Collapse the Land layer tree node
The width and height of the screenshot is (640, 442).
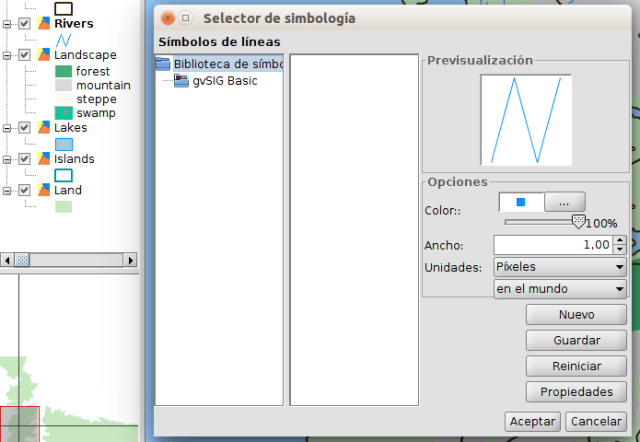point(8,190)
